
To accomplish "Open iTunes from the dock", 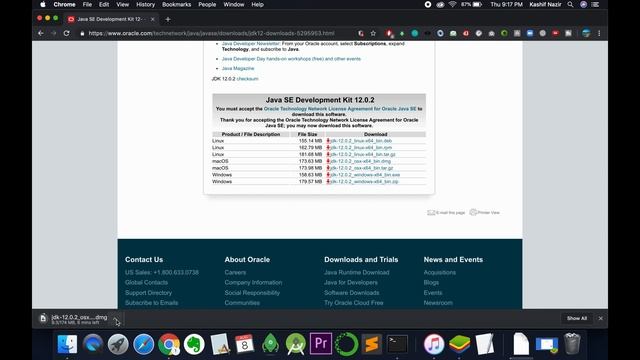I will 434,344.
